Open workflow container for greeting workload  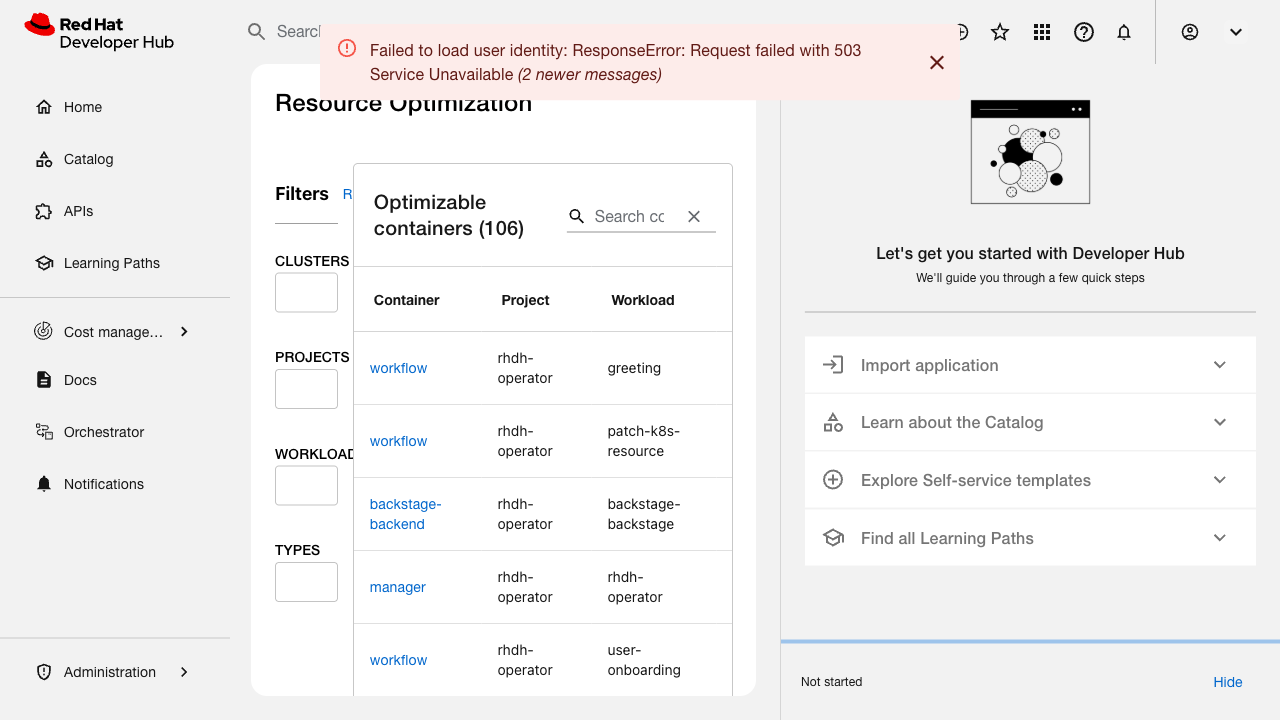point(398,368)
